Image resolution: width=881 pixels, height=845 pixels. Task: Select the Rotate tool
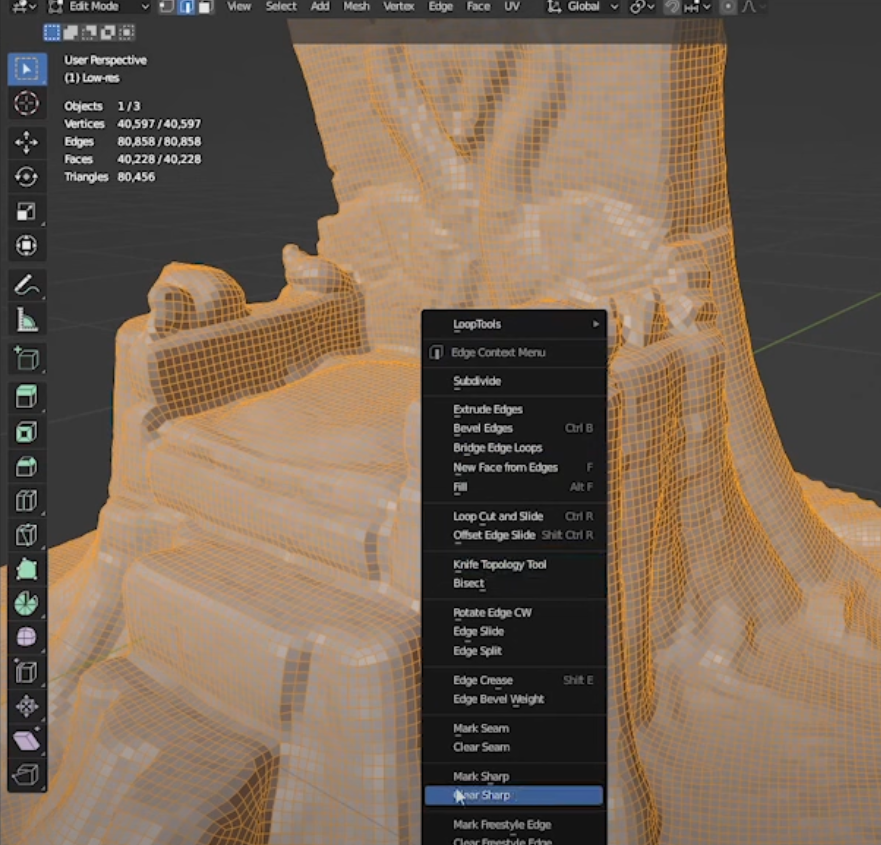pyautogui.click(x=26, y=177)
